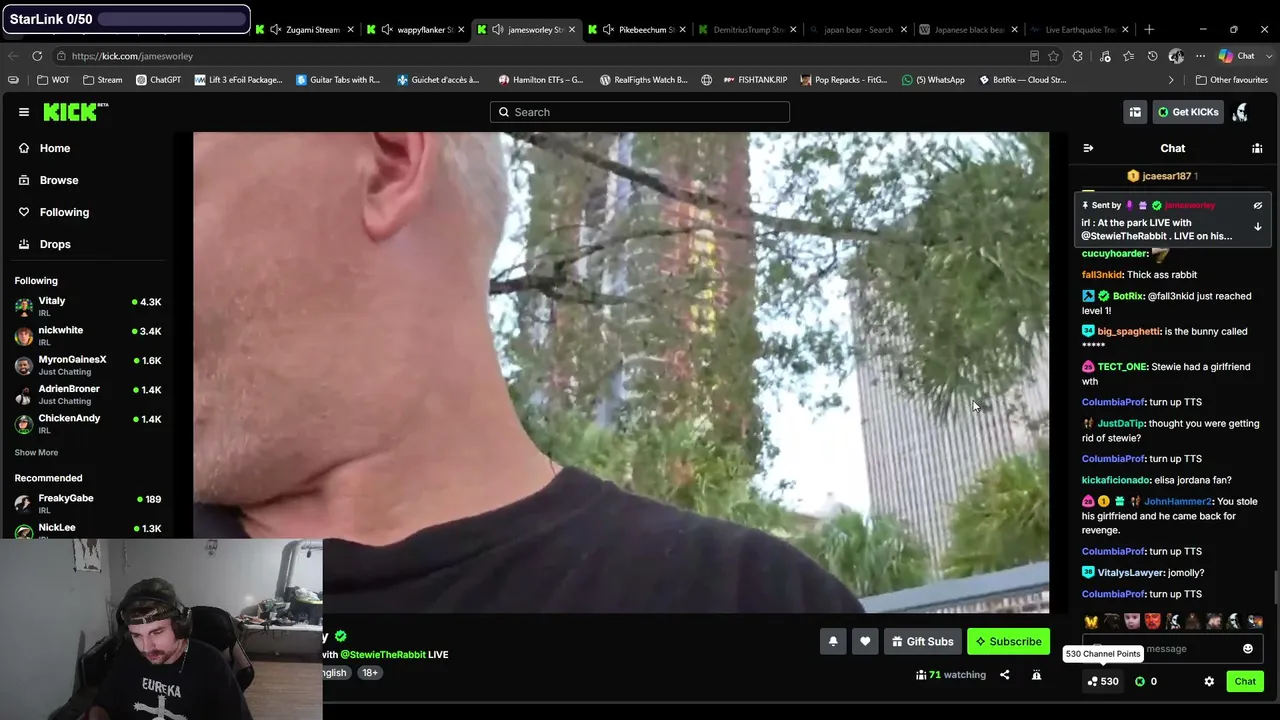Open the user profile avatar menu
This screenshot has width=1280, height=720.
[1241, 112]
